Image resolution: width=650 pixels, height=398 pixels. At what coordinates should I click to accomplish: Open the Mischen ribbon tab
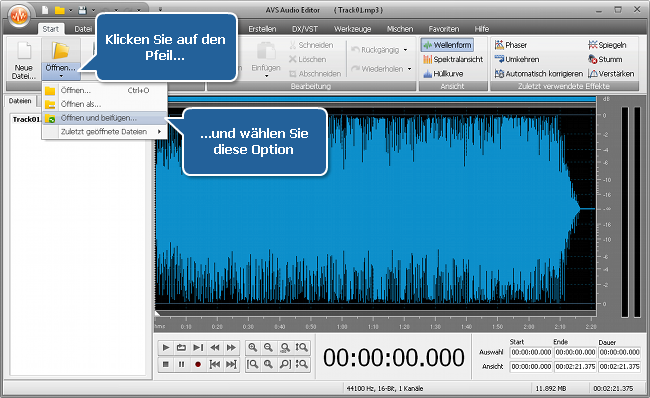point(400,29)
